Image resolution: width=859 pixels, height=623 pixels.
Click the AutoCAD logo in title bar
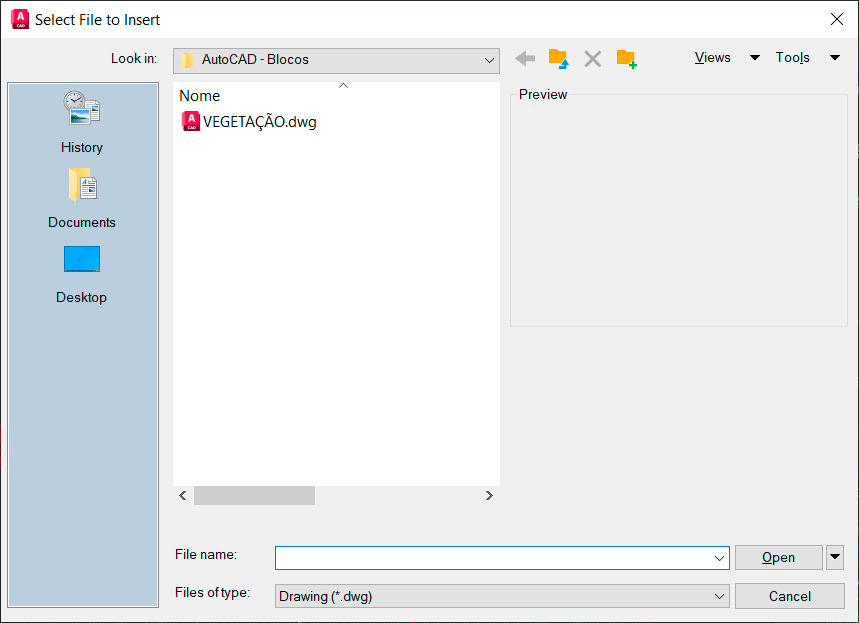click(x=19, y=19)
